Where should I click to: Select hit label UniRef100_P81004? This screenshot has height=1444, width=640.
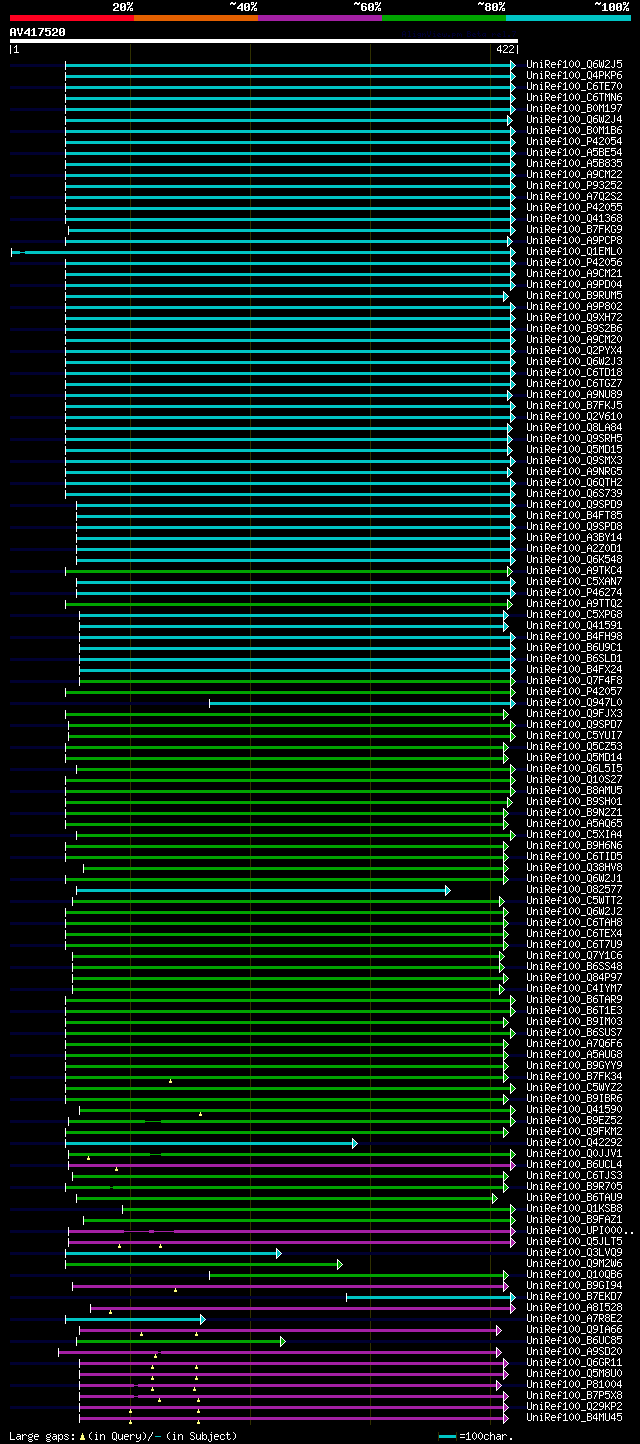(x=574, y=1384)
